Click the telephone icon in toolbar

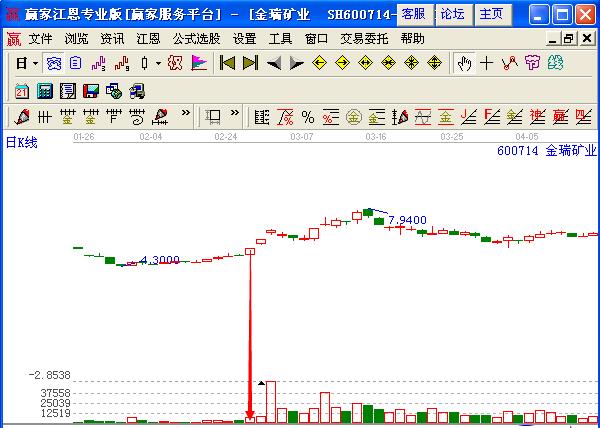(x=54, y=63)
